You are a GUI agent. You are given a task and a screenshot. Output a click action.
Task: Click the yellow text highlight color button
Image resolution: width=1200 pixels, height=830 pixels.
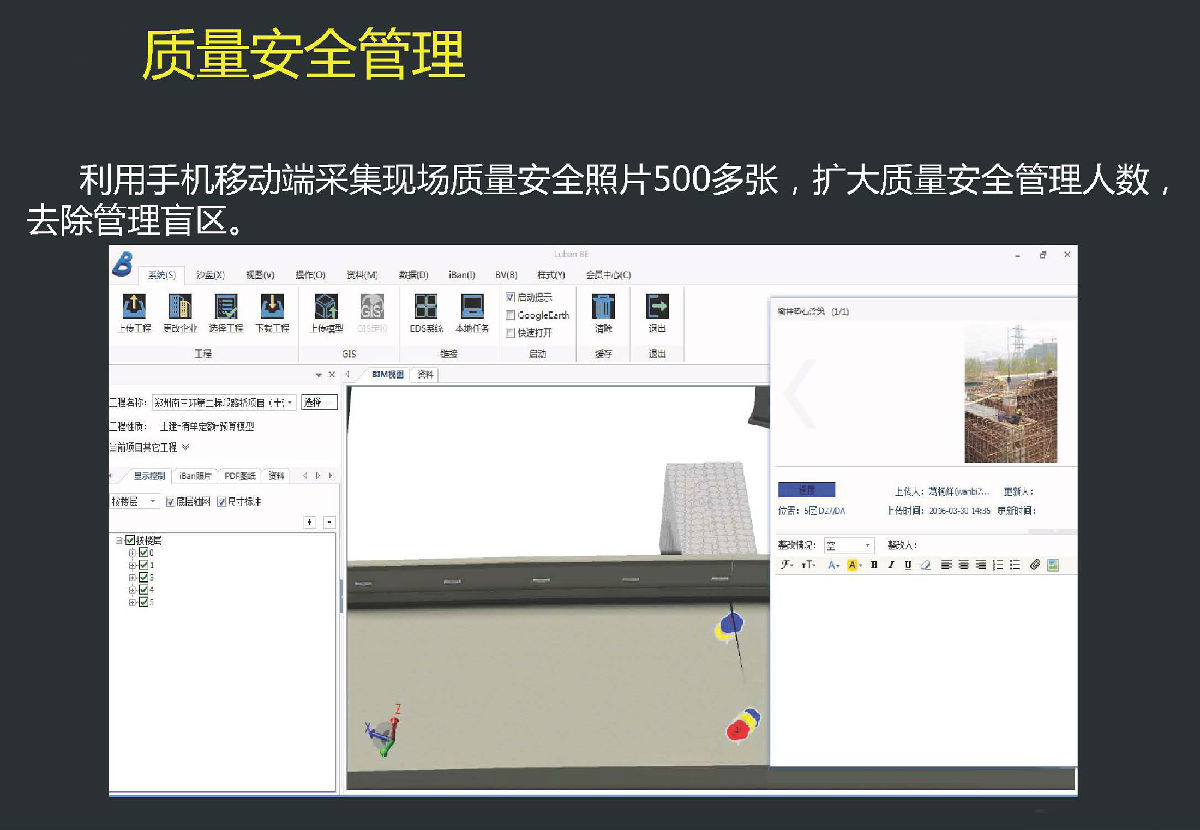[853, 565]
